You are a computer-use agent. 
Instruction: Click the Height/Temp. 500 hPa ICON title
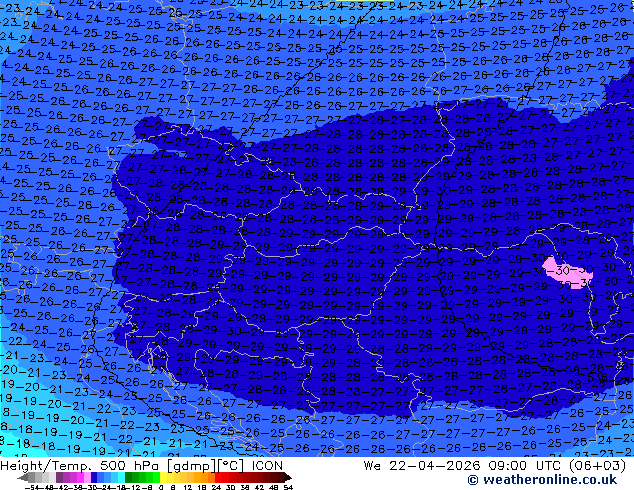coord(142,466)
